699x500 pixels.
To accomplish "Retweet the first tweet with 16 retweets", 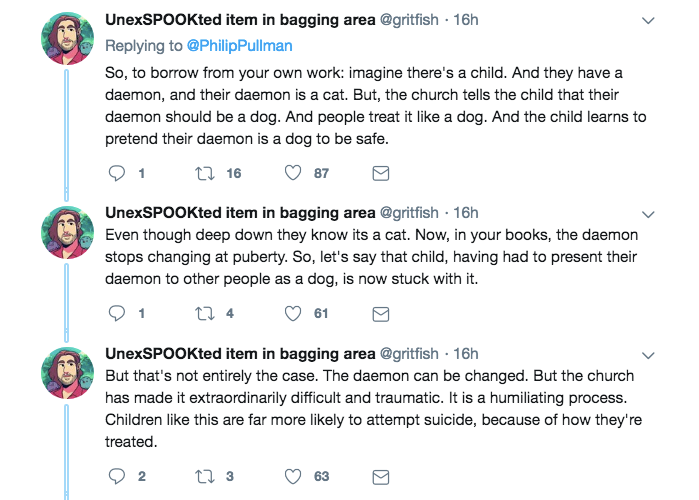I will tap(203, 173).
